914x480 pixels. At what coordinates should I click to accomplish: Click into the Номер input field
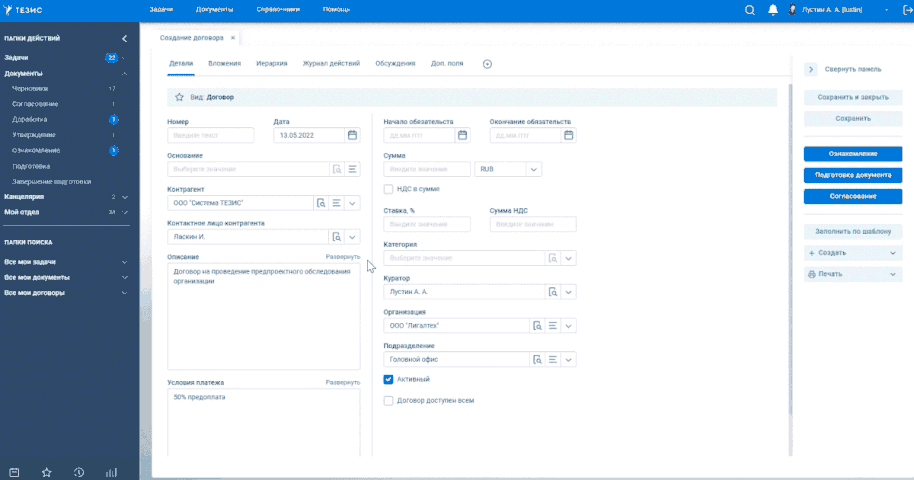(x=210, y=135)
